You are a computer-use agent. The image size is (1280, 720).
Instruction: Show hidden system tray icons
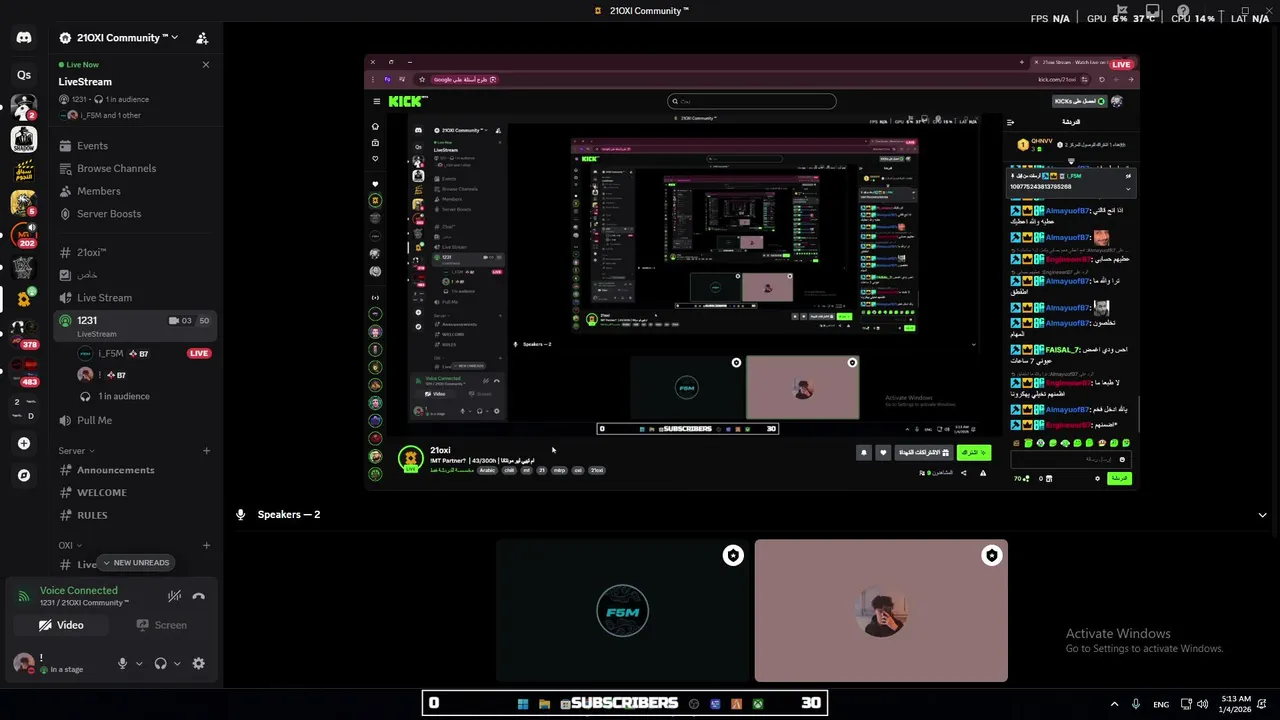click(1114, 704)
